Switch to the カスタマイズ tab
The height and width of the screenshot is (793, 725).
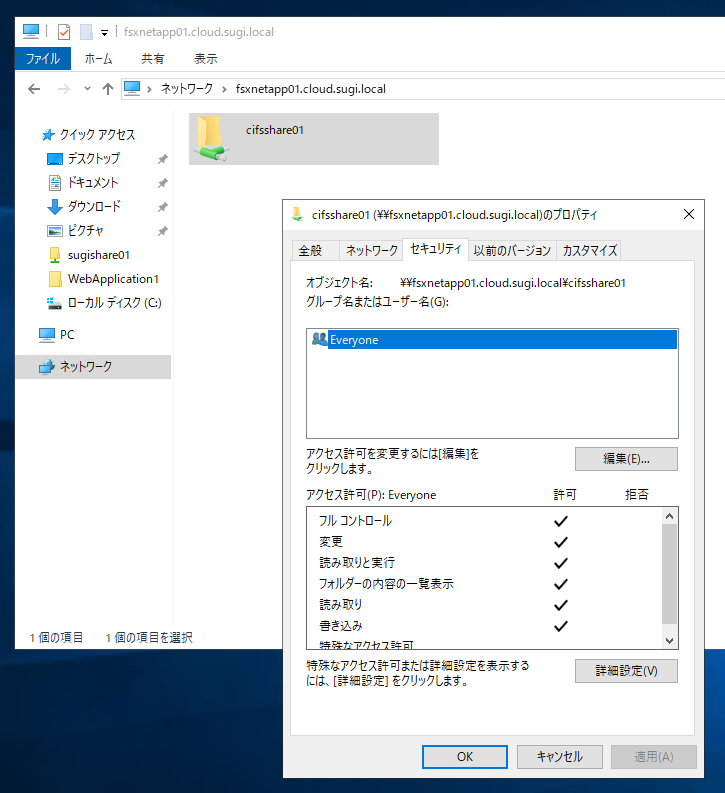590,250
